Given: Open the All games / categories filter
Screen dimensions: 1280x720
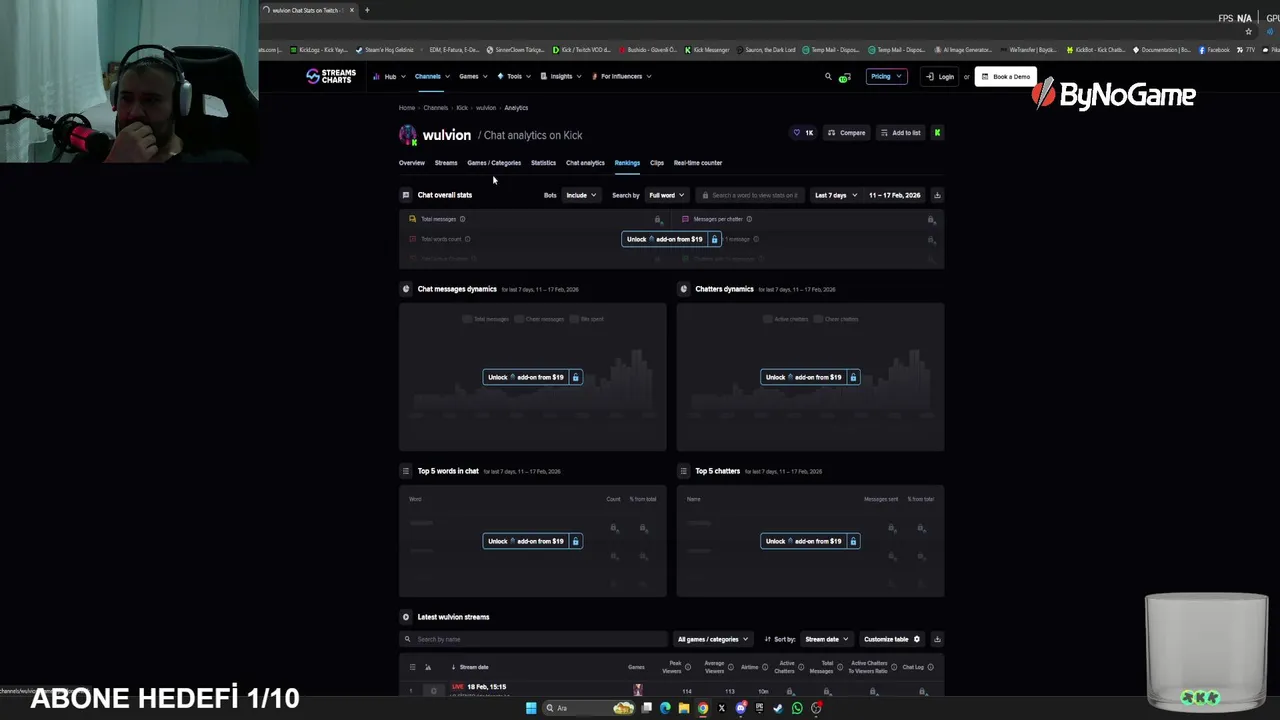Looking at the screenshot, I should (x=712, y=639).
